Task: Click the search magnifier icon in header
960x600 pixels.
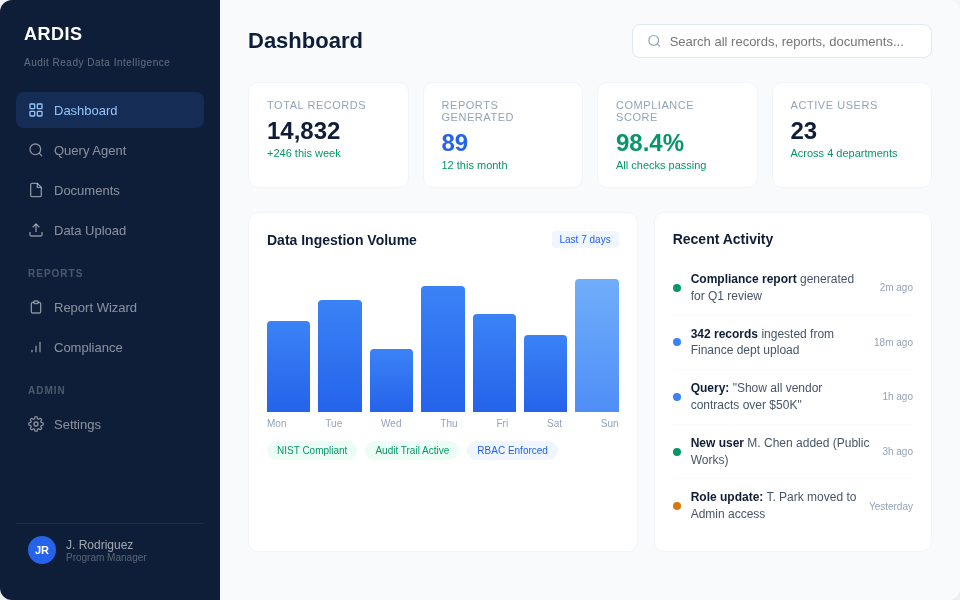Action: click(x=654, y=41)
